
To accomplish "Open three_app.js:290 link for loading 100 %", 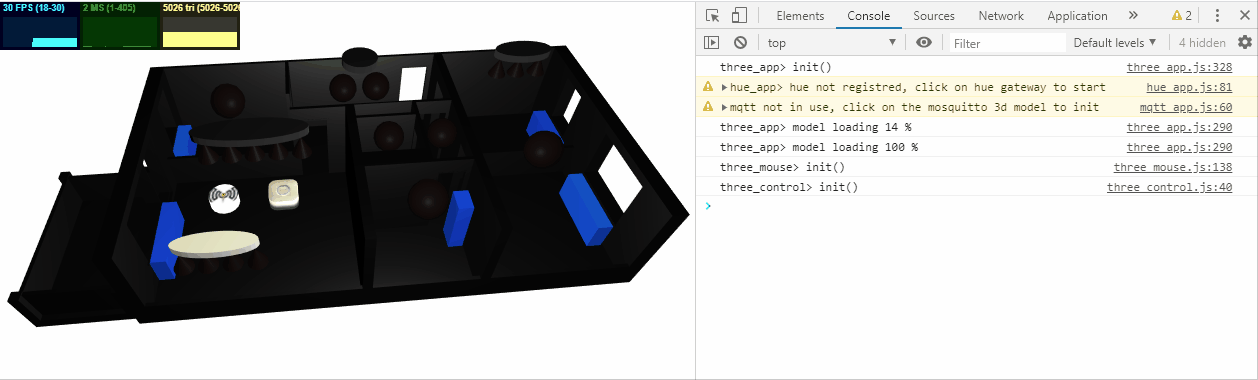I will (1179, 148).
